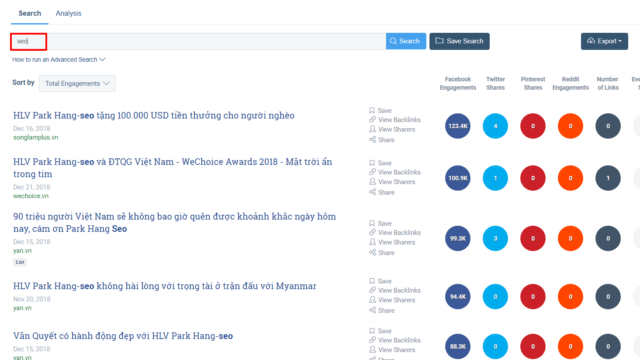View Backlinks for the Văn Quyết article

pos(395,340)
